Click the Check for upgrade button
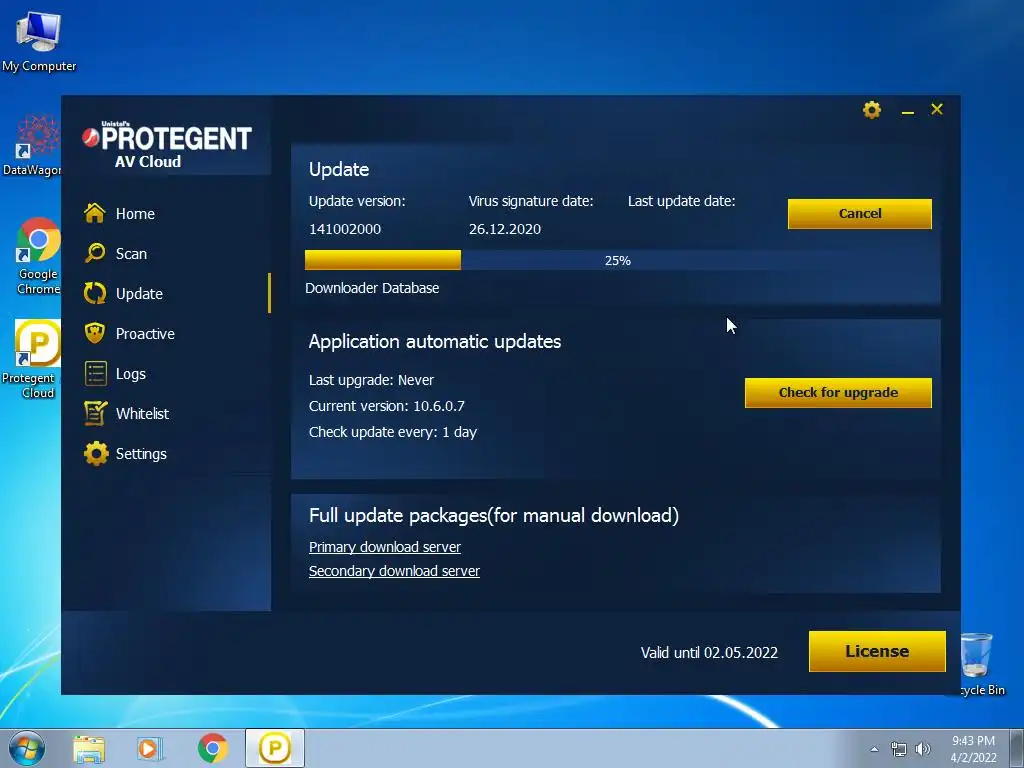Image resolution: width=1024 pixels, height=768 pixels. (x=838, y=392)
